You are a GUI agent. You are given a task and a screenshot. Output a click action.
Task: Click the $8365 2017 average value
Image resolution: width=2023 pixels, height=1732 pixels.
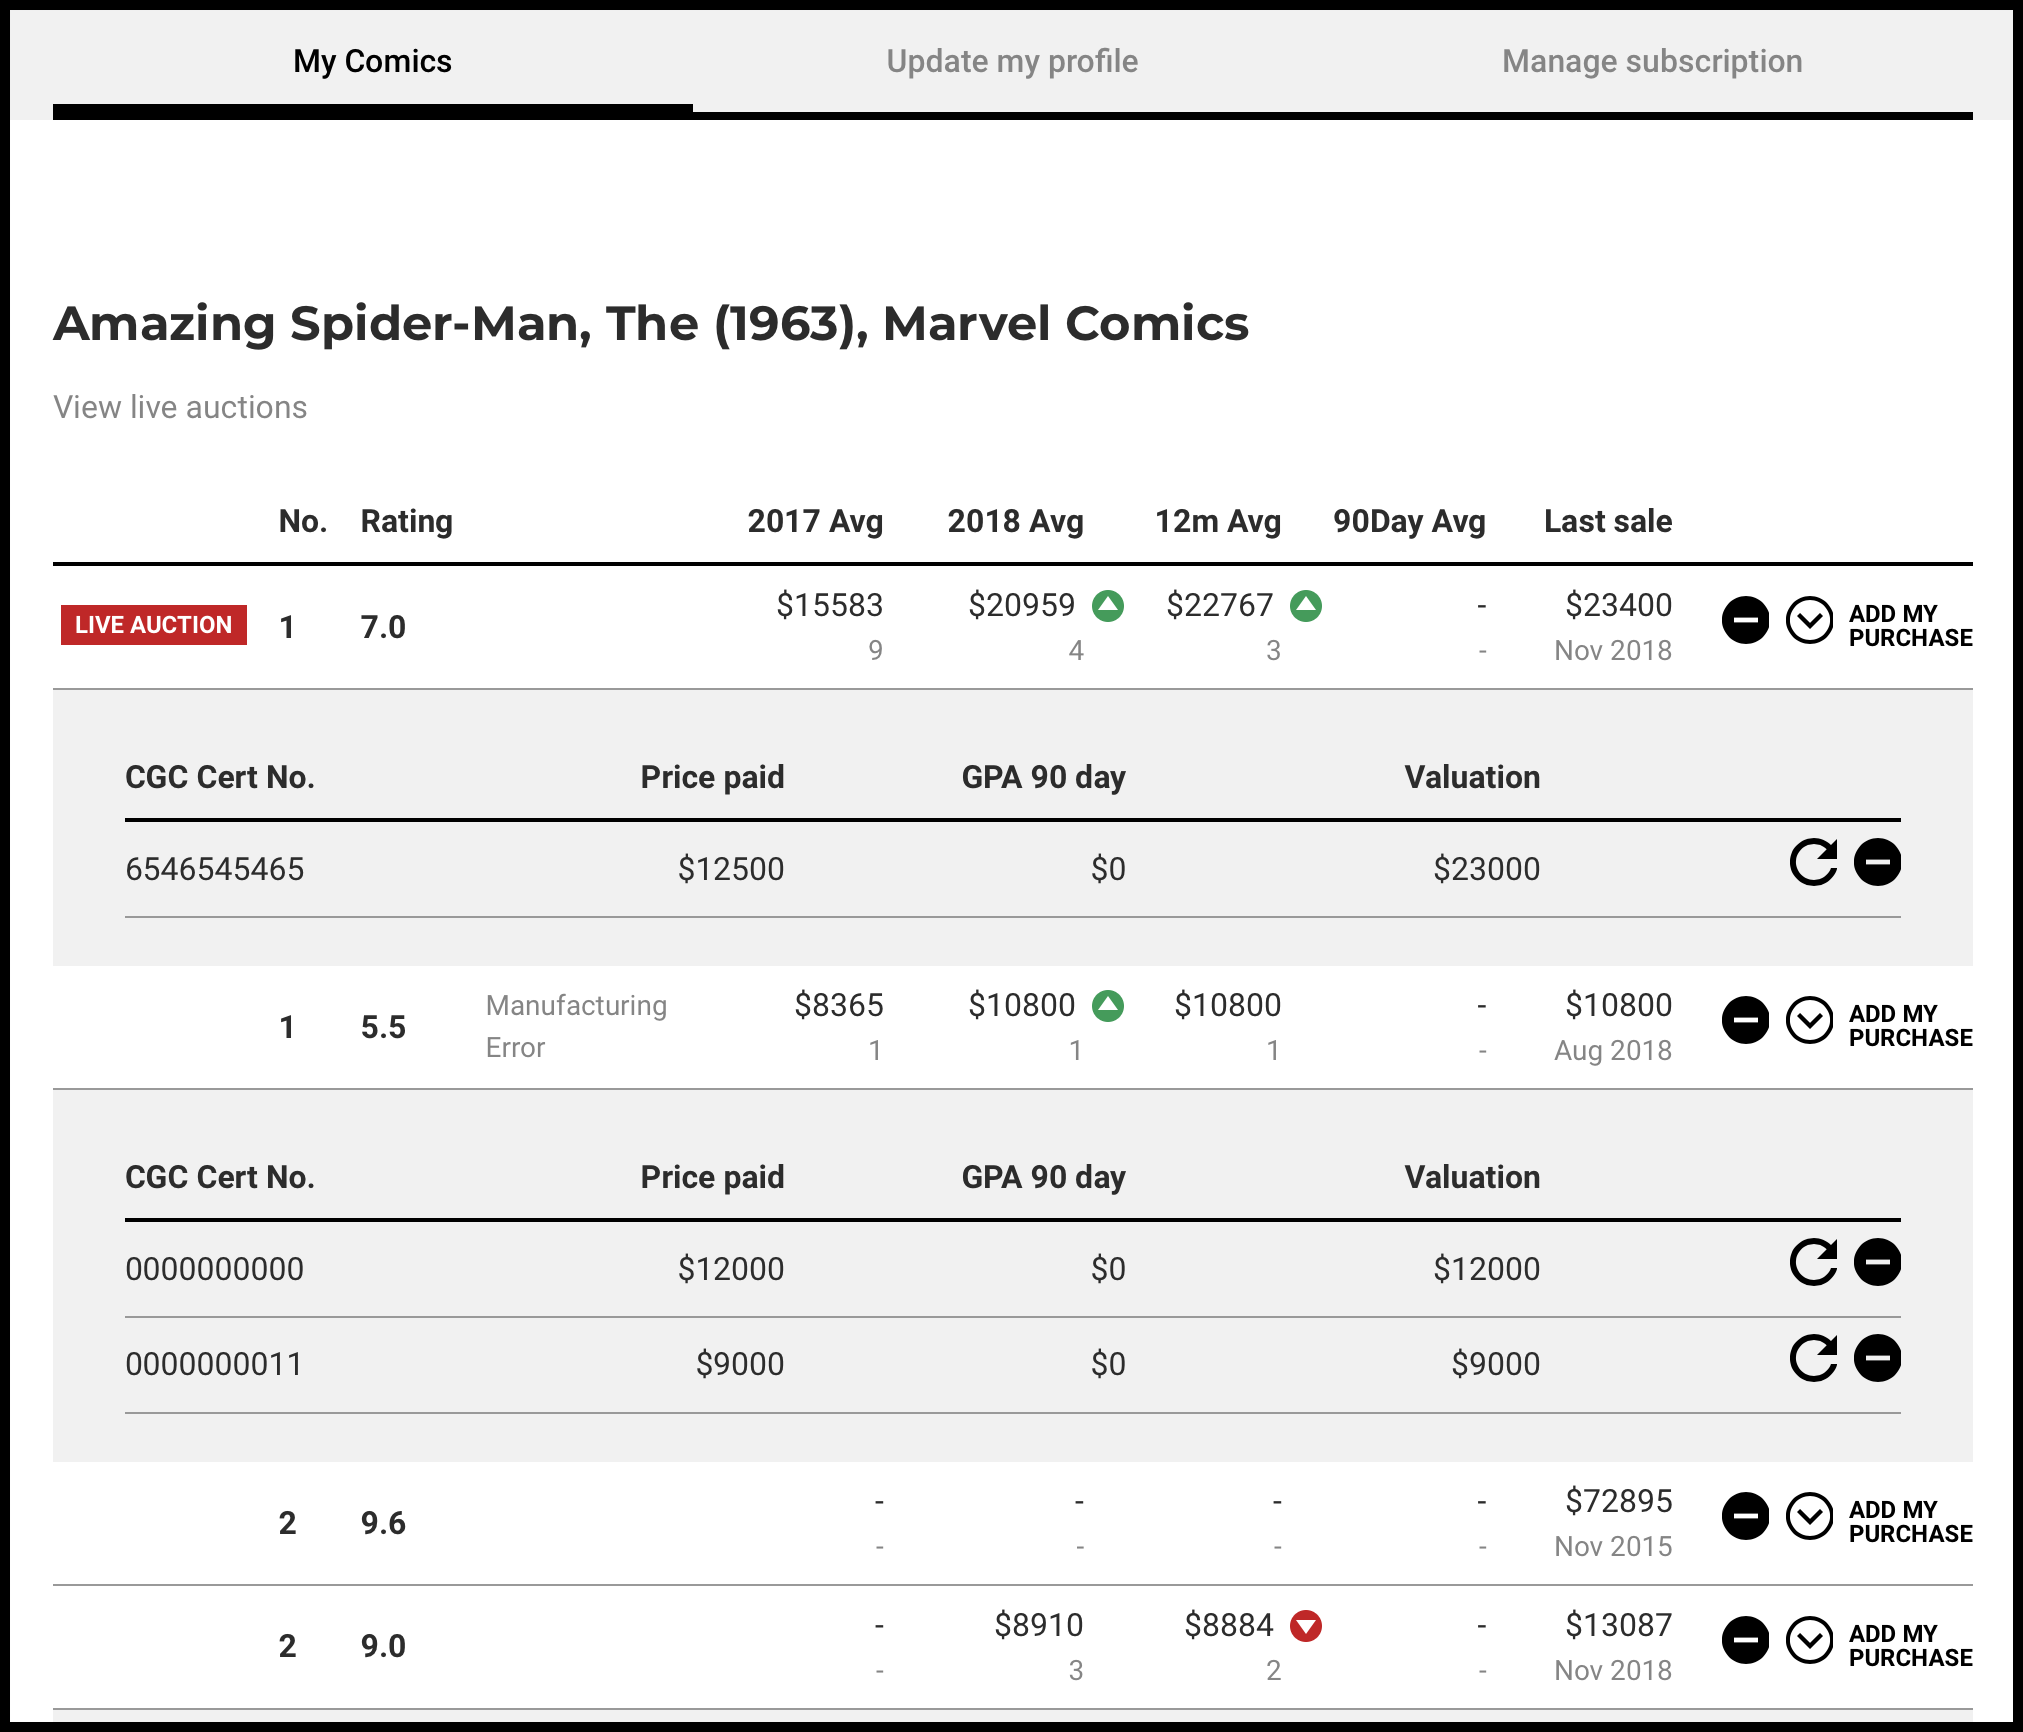pyautogui.click(x=838, y=1005)
